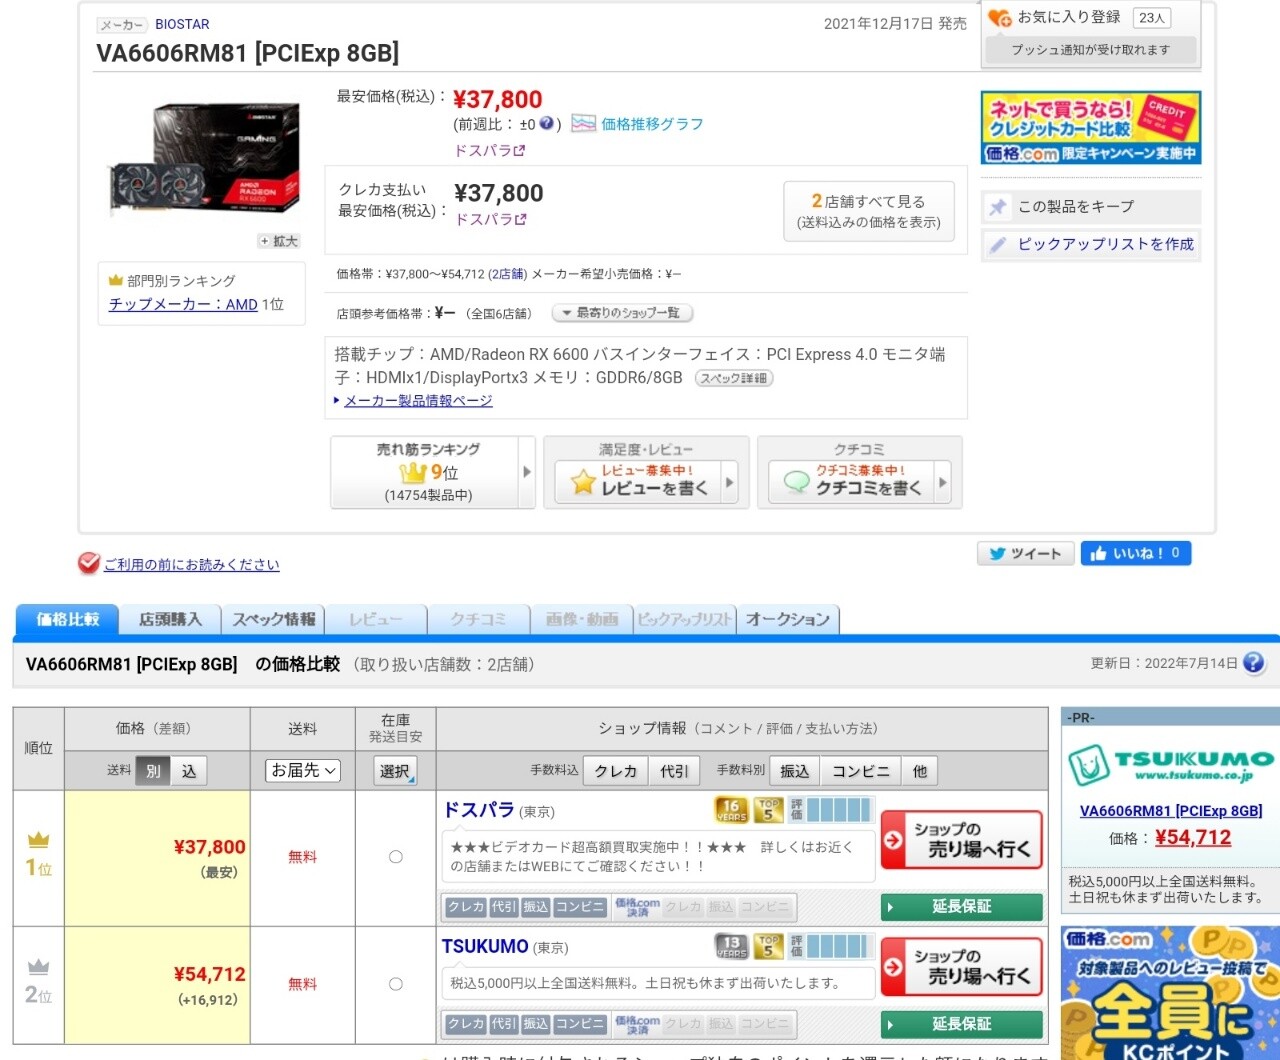
Task: Toggle shipping-included 込 price view
Action: click(x=189, y=770)
